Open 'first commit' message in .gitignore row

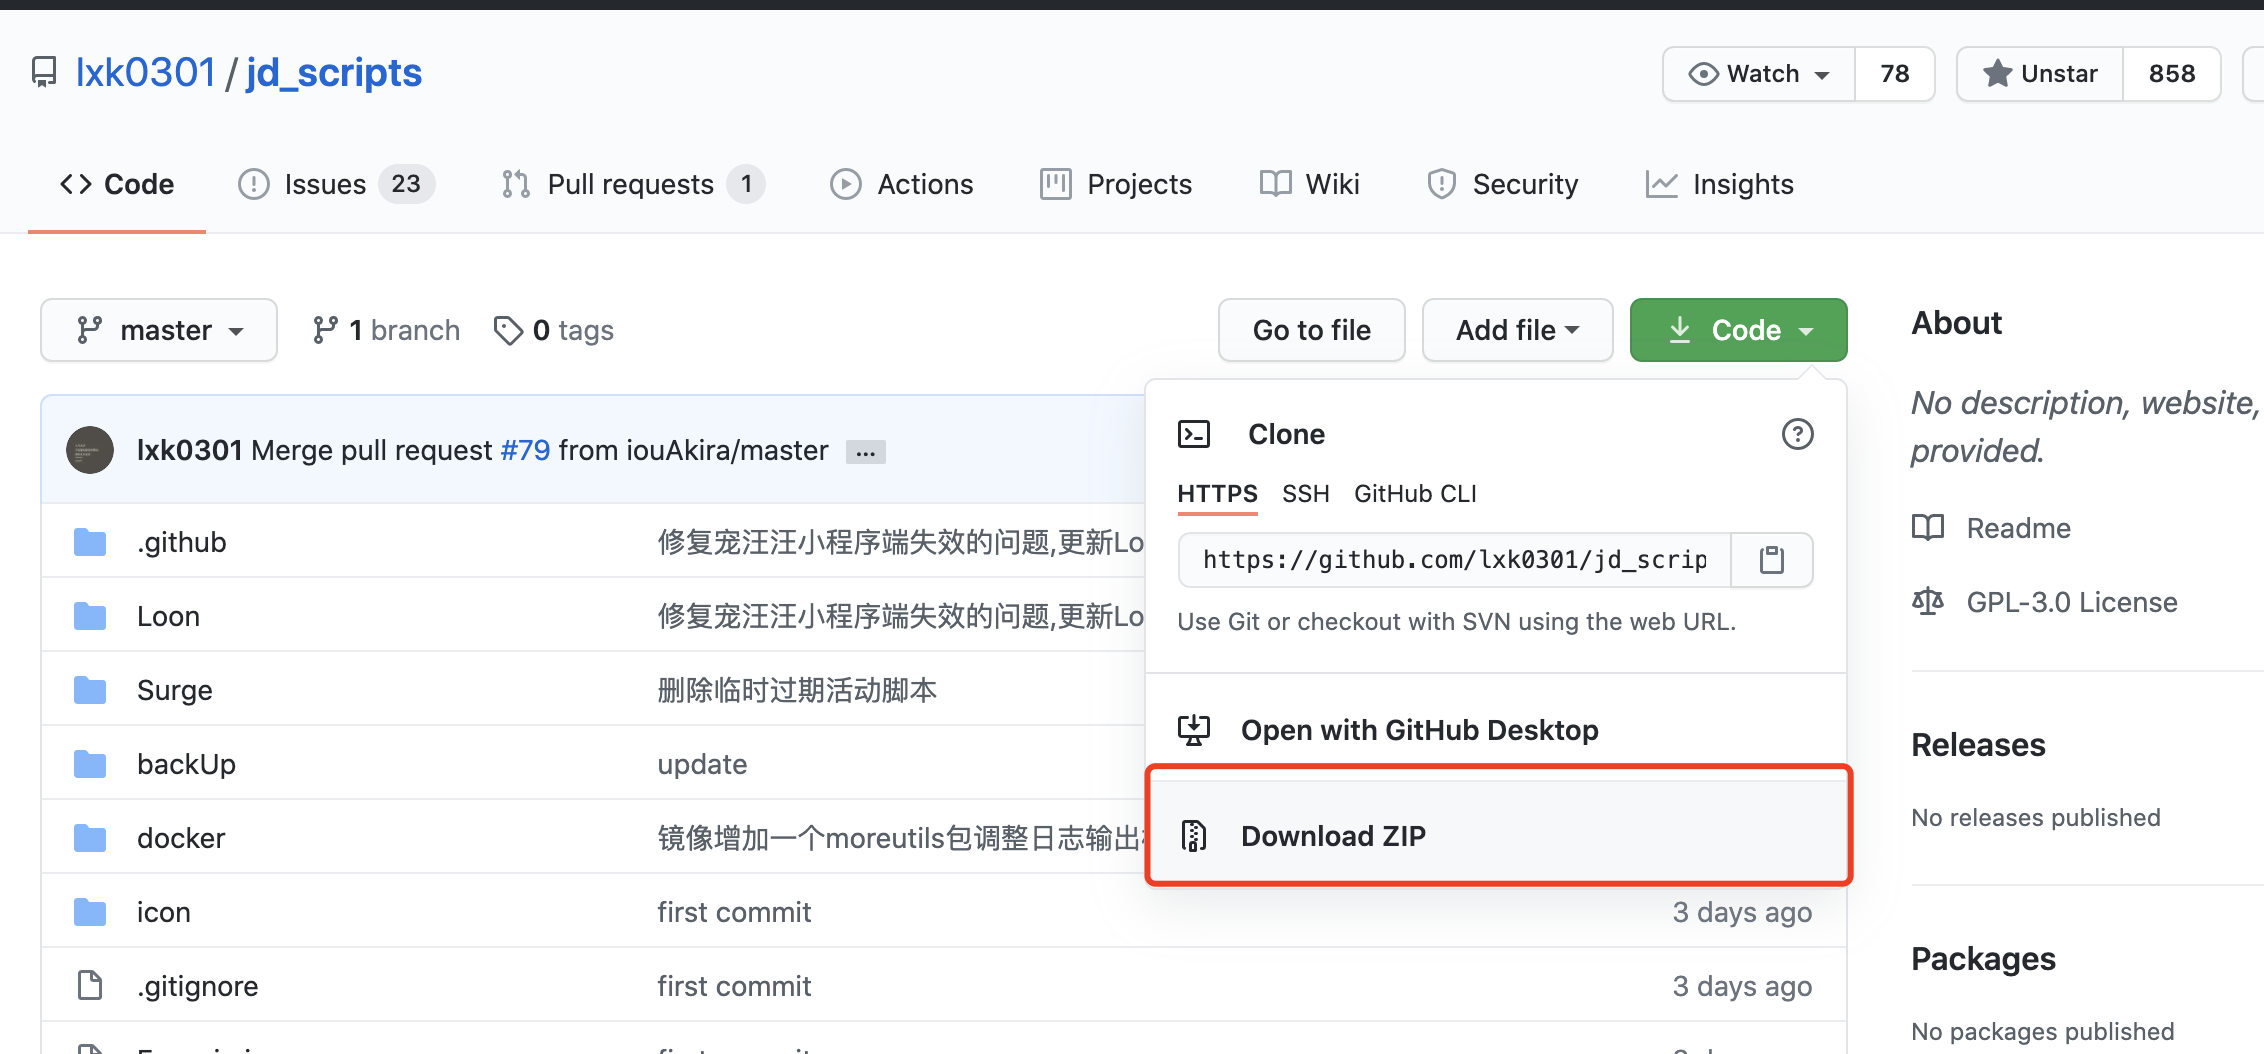[734, 986]
